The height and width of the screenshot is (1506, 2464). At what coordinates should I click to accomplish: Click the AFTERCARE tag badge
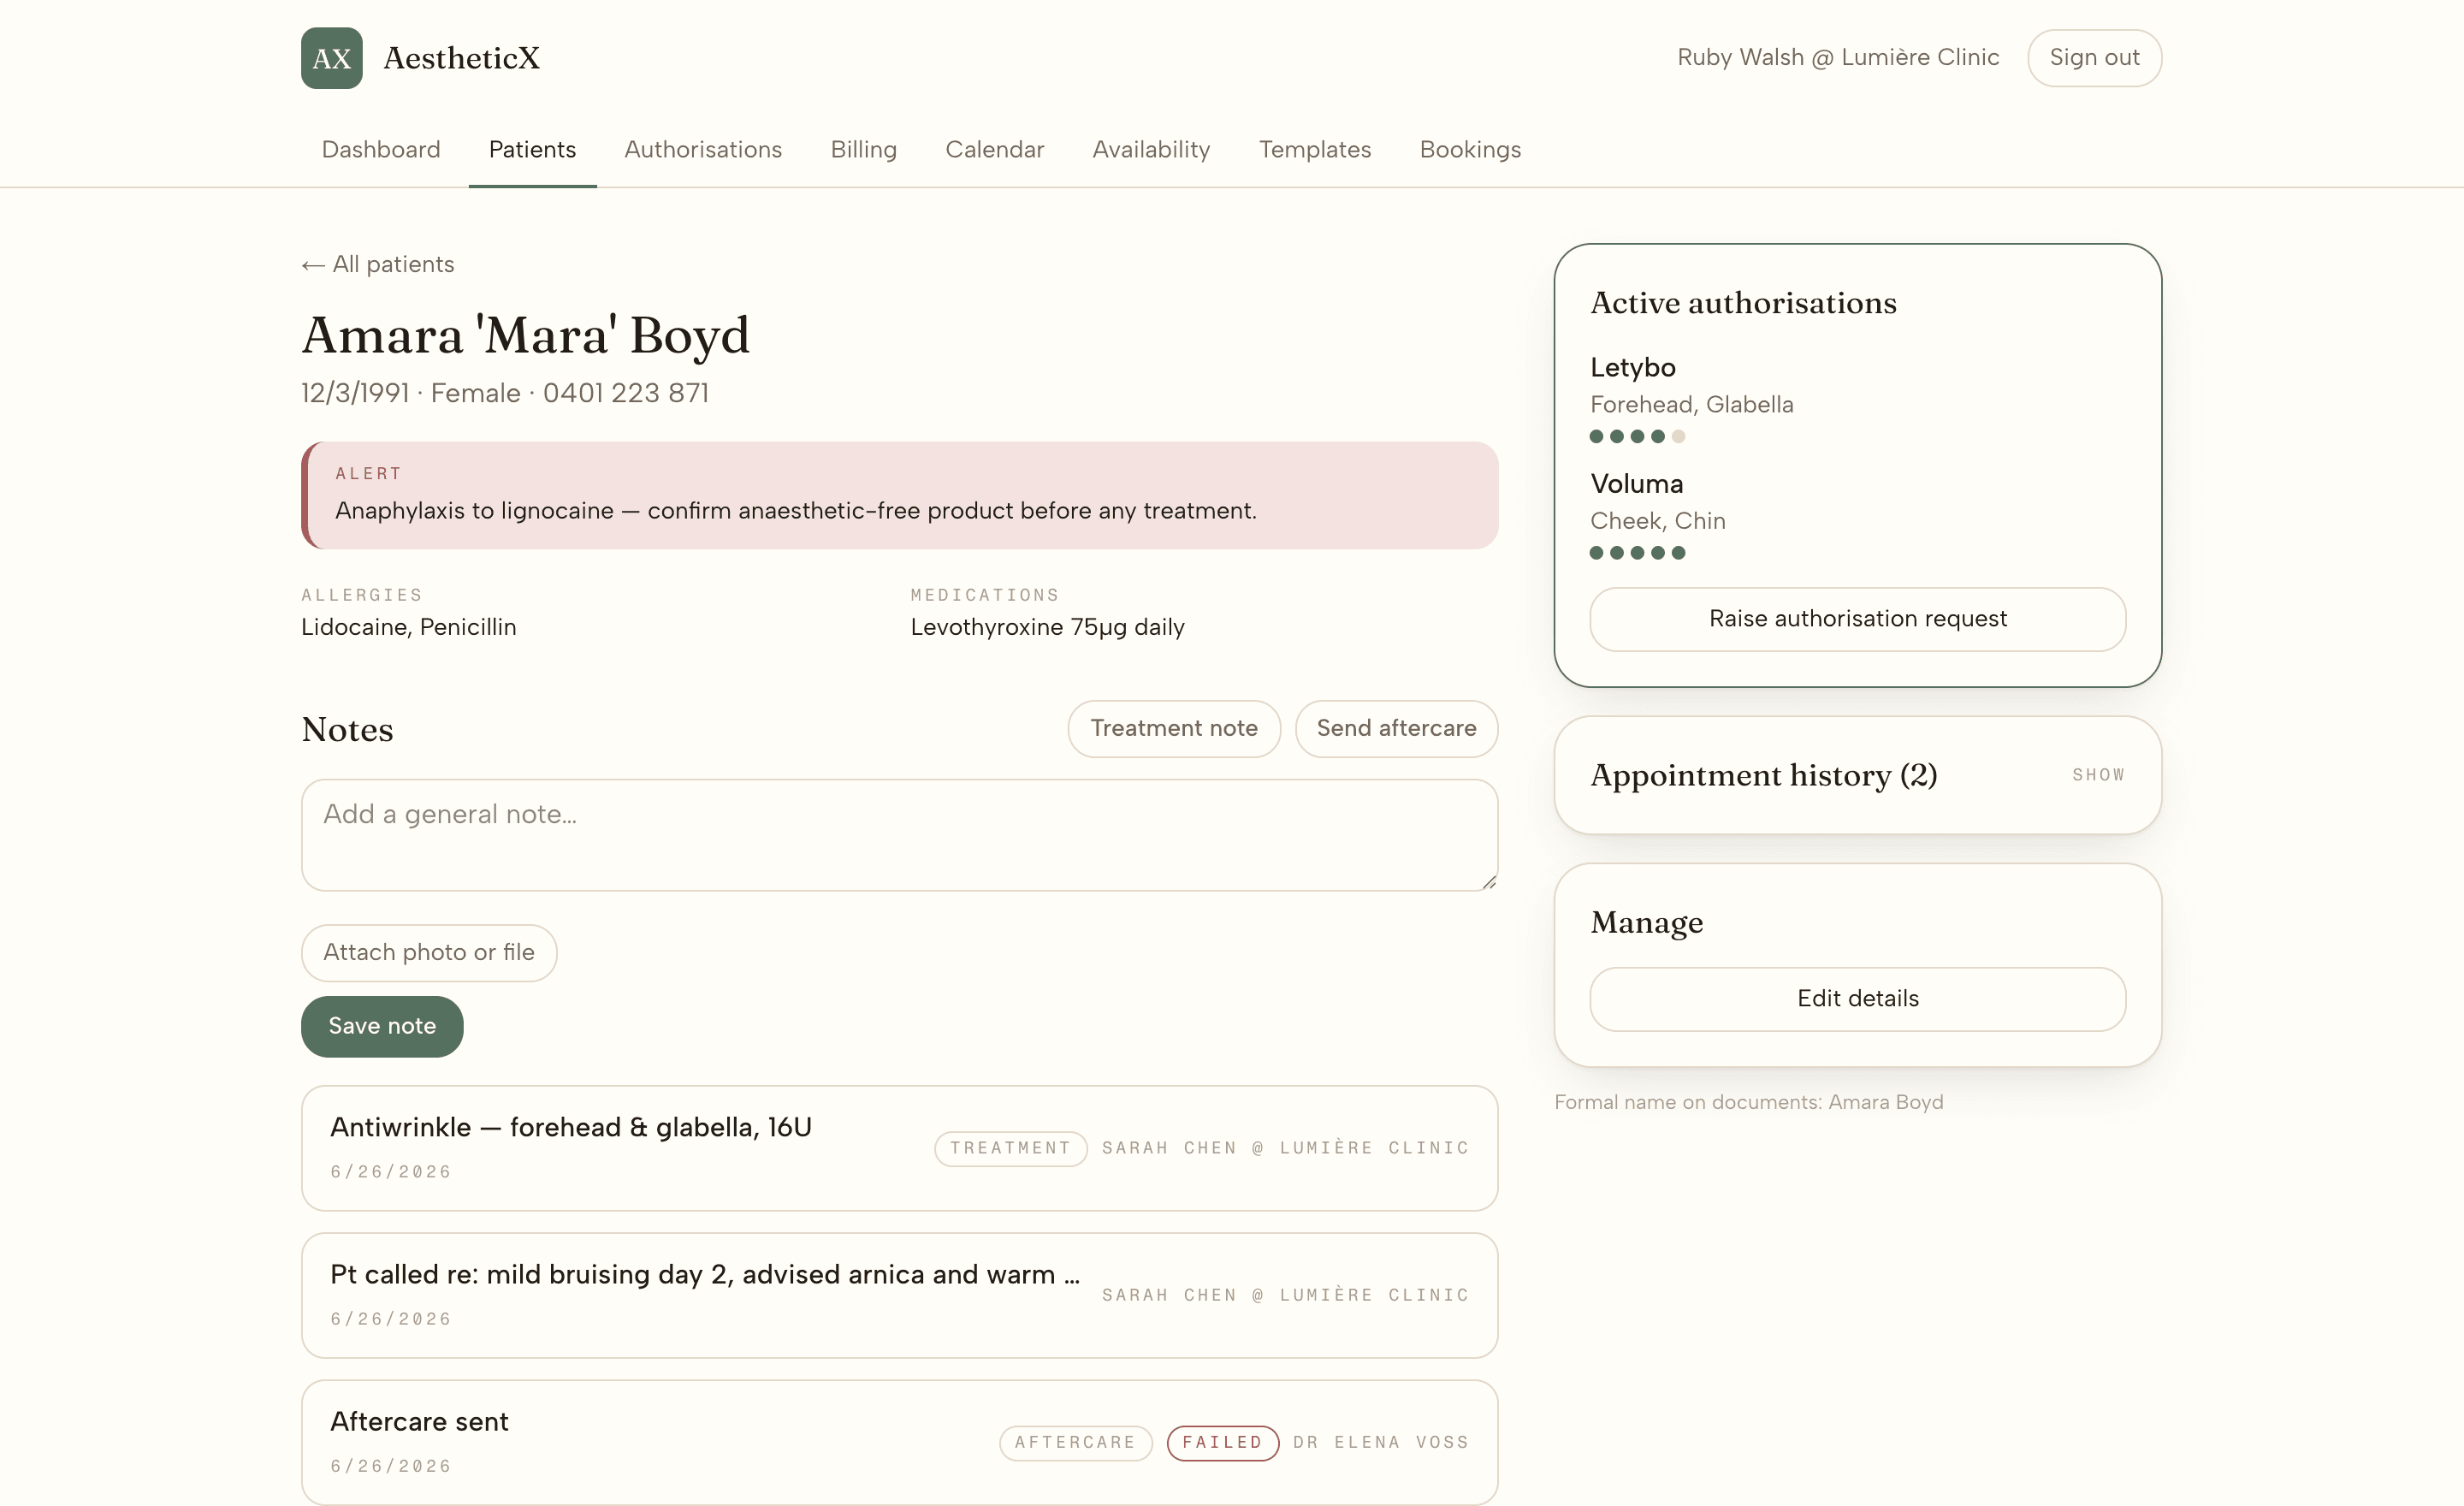coord(1075,1442)
